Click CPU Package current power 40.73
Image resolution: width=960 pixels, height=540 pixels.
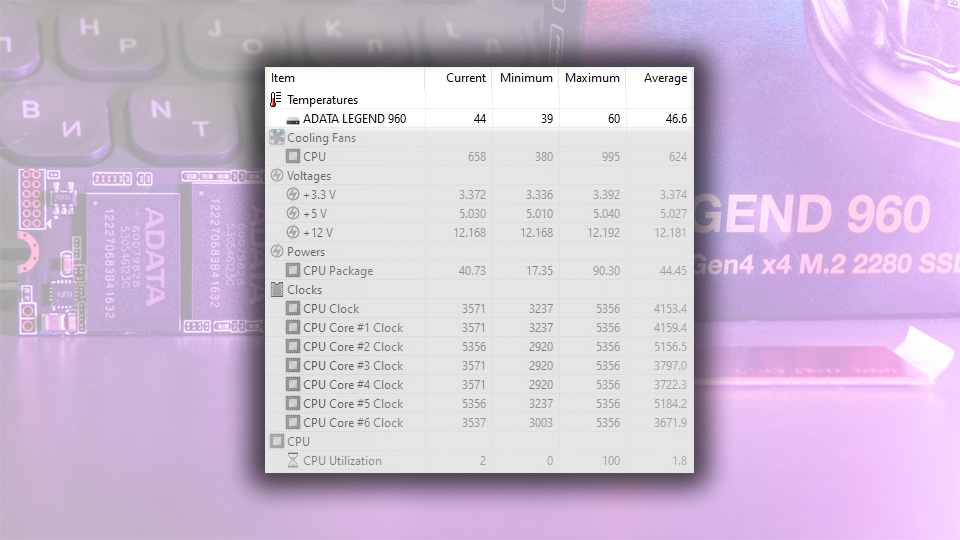click(x=473, y=271)
